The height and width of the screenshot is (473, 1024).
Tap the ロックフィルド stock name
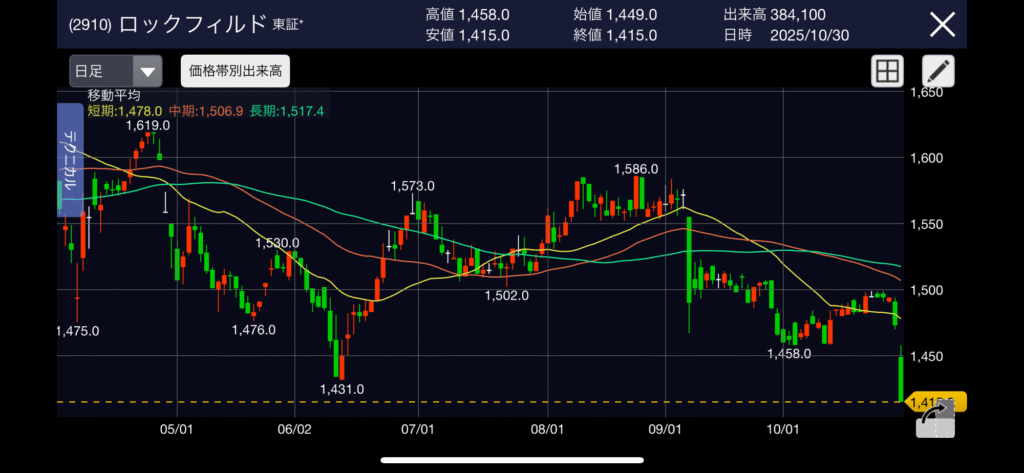(x=193, y=25)
